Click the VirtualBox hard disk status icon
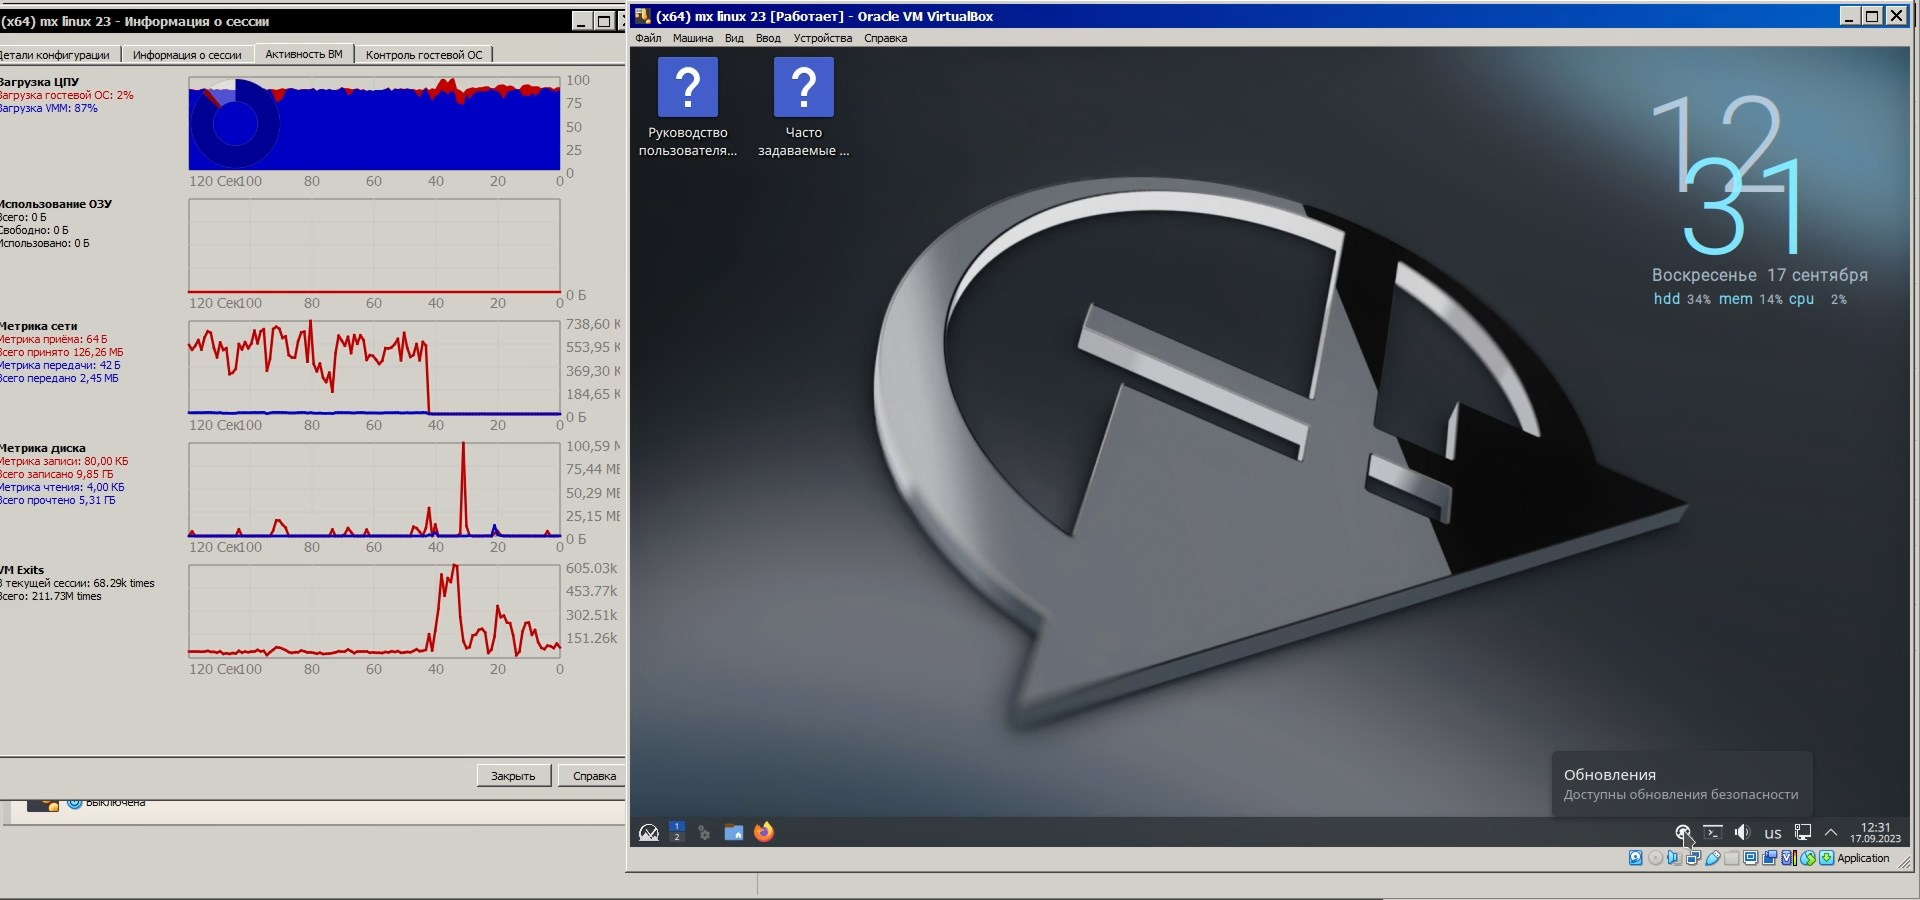This screenshot has width=1920, height=900. pyautogui.click(x=1635, y=858)
